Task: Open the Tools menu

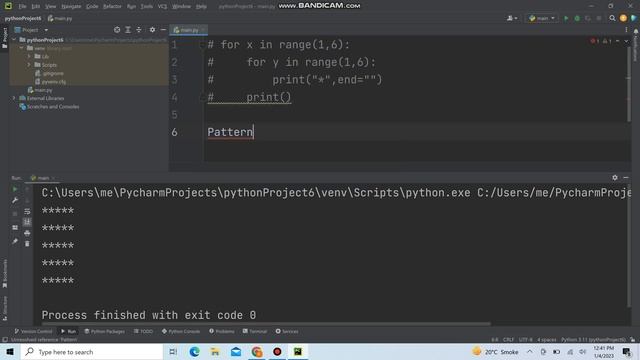Action: coord(147,7)
